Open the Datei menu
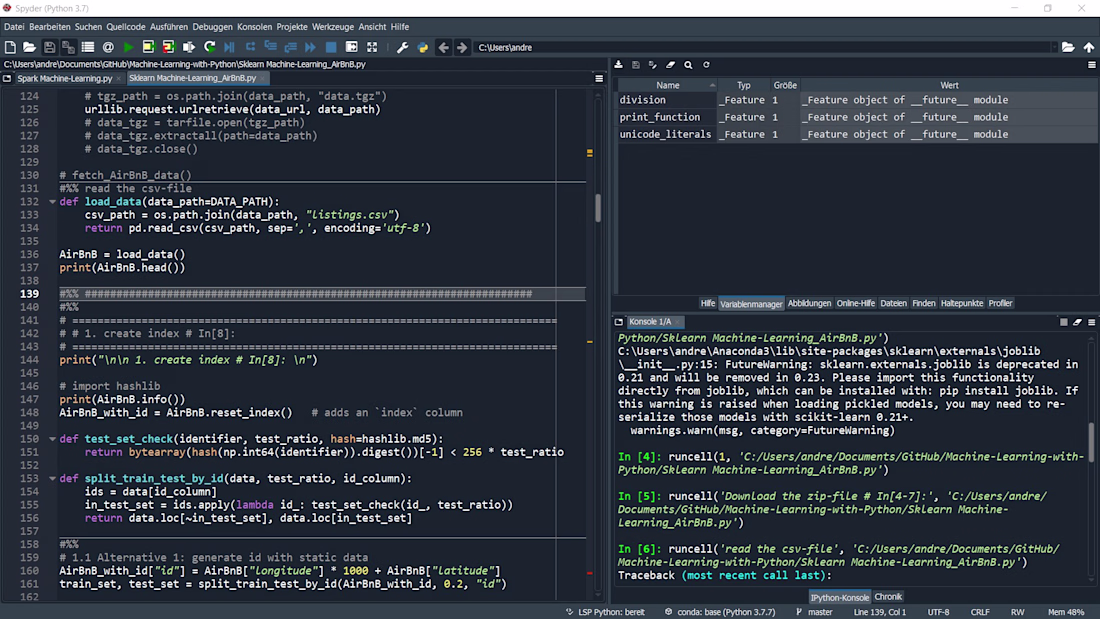Image resolution: width=1100 pixels, height=619 pixels. coord(14,27)
